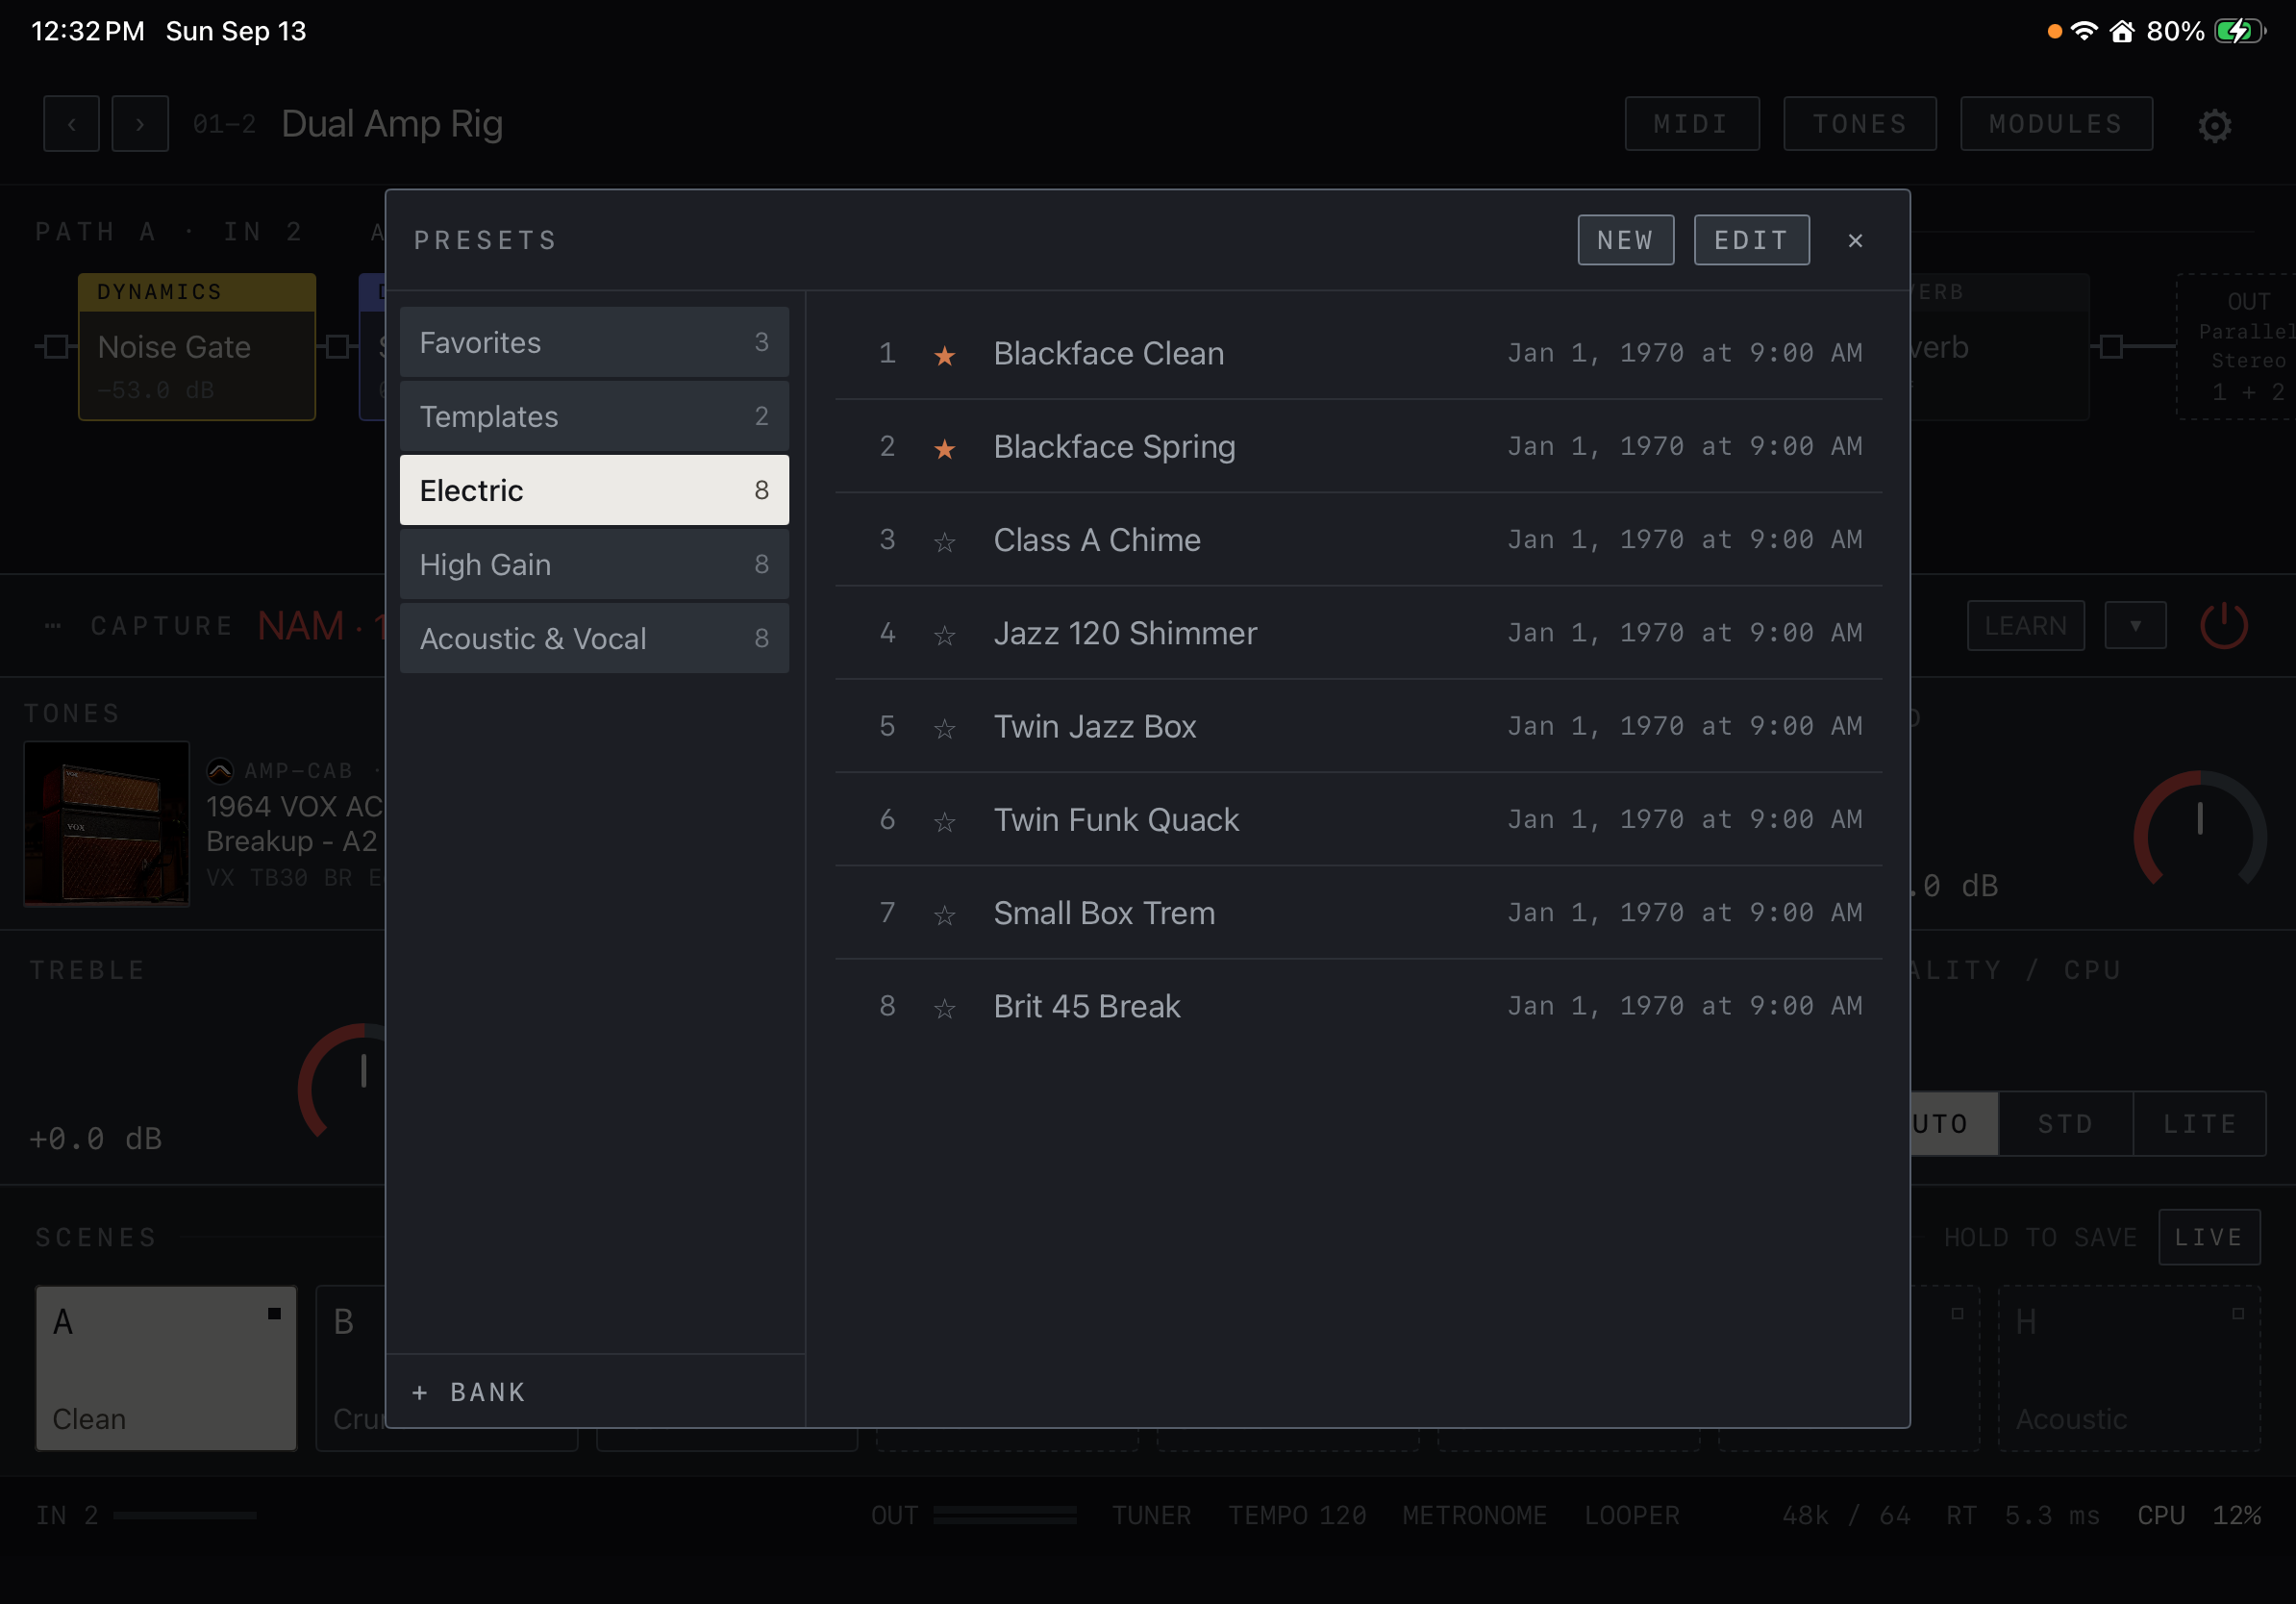Add a new bank
This screenshot has height=1604, width=2296.
pos(469,1391)
